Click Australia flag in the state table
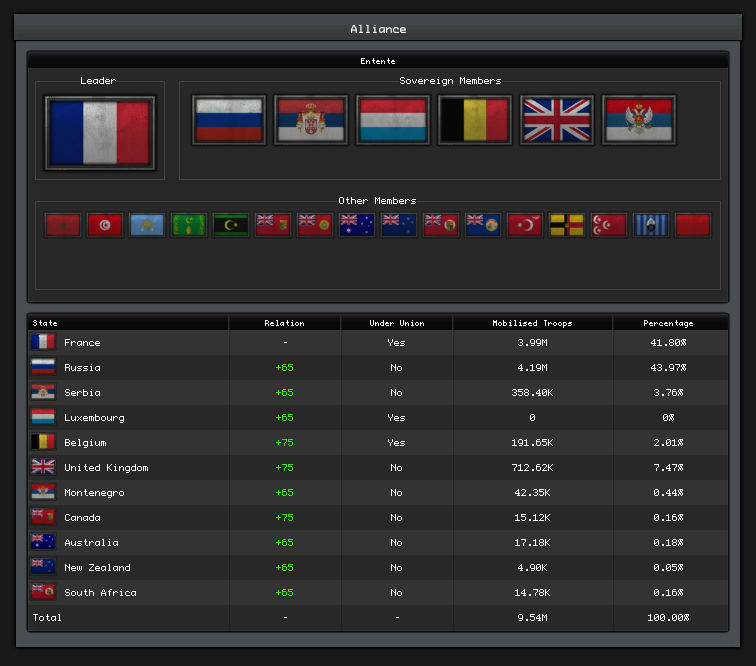 (x=43, y=543)
